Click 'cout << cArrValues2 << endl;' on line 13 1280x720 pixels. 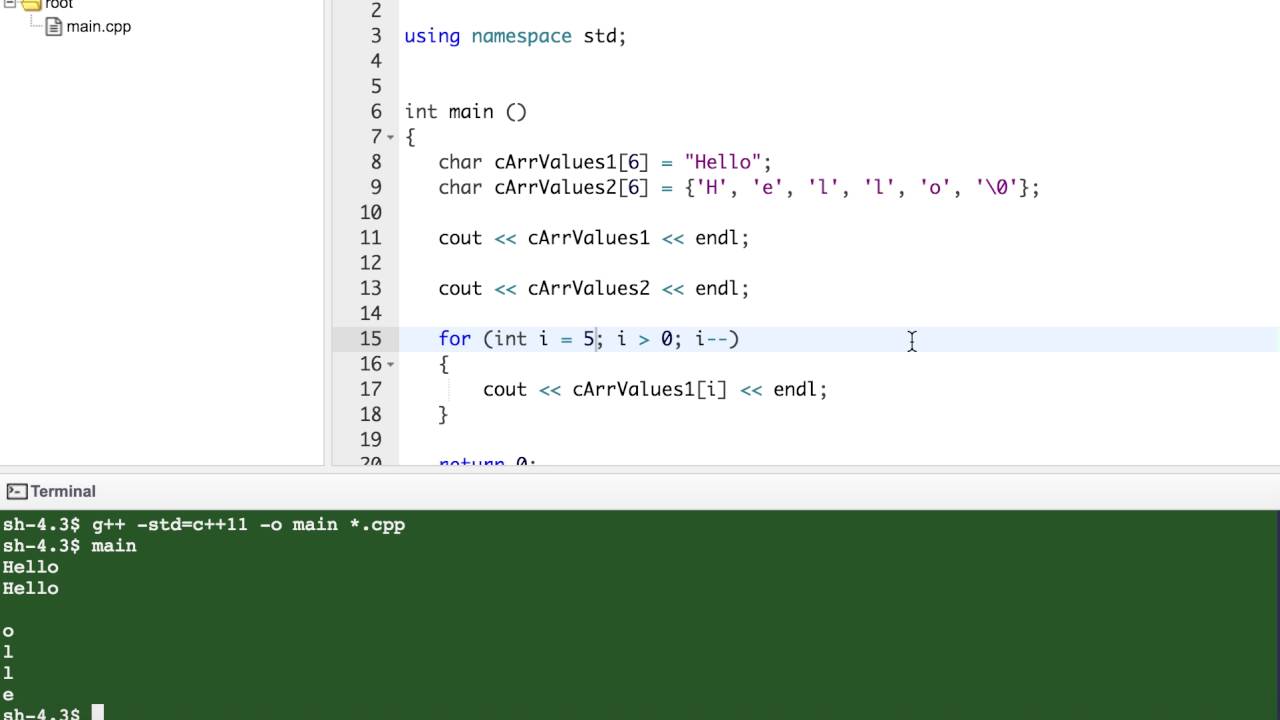tap(593, 288)
